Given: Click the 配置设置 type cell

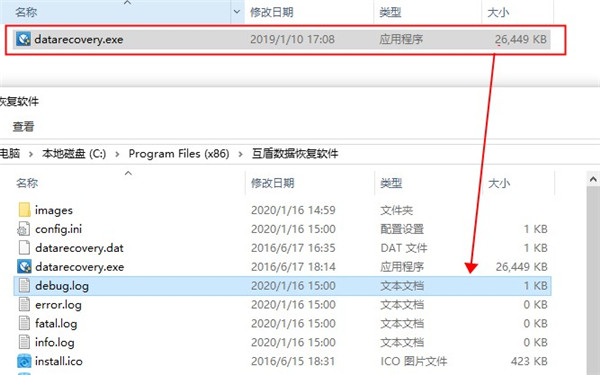Looking at the screenshot, I should pyautogui.click(x=402, y=229).
